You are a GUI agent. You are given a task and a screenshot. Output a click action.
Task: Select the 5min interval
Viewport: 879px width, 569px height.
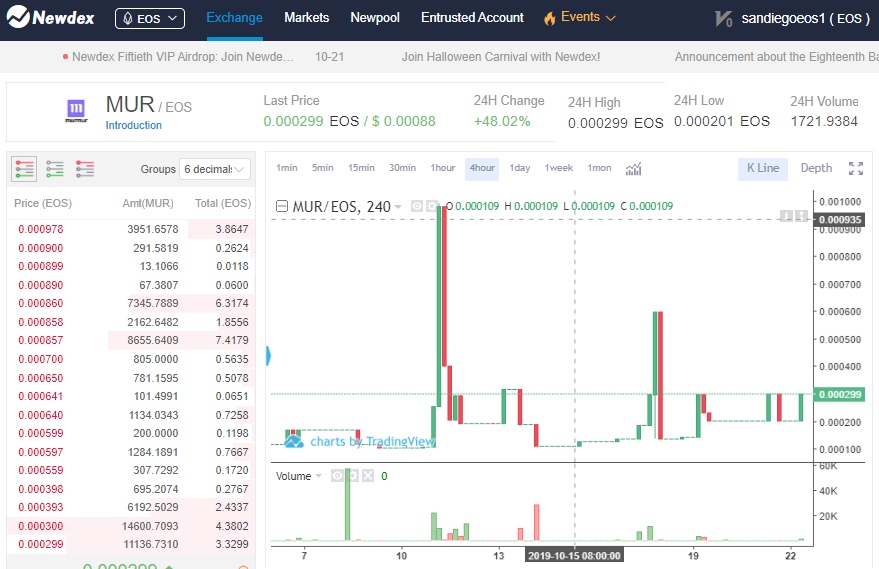322,168
